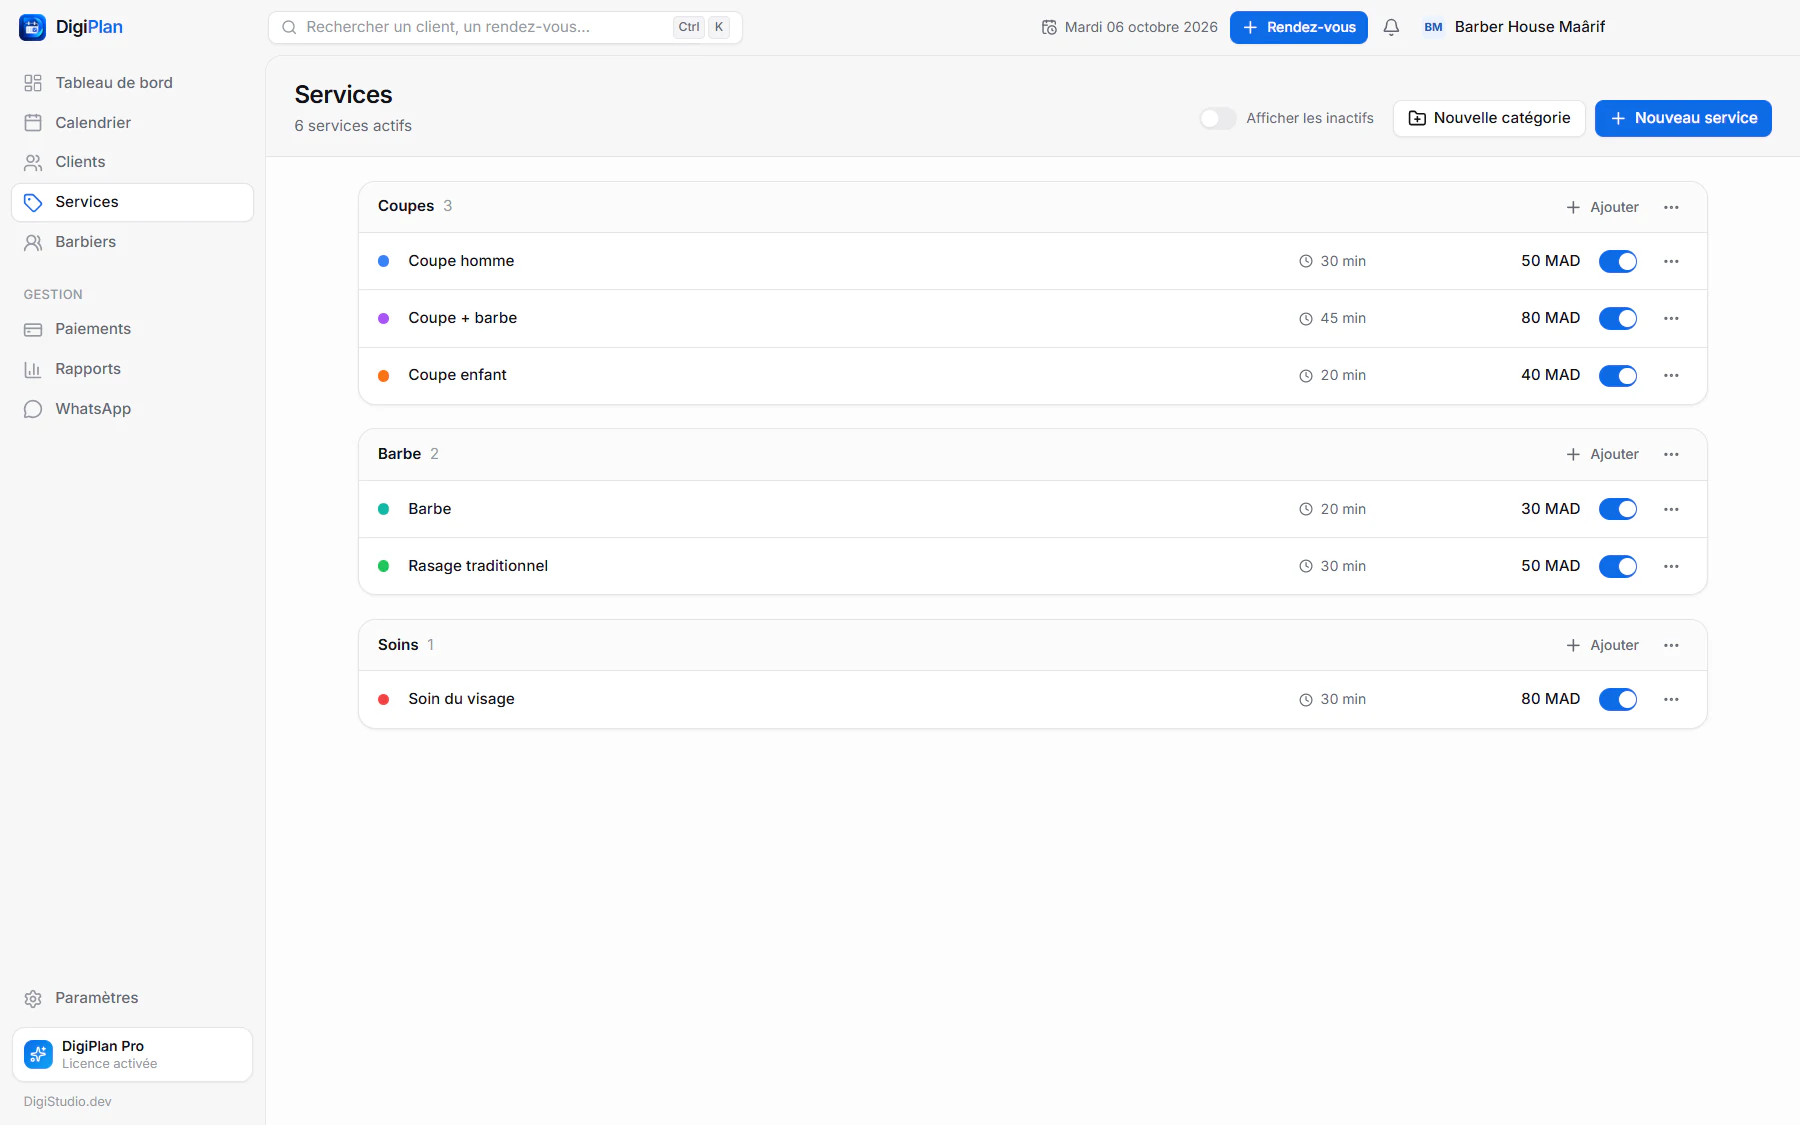Open Paiements under Gestion

[x=132, y=329]
